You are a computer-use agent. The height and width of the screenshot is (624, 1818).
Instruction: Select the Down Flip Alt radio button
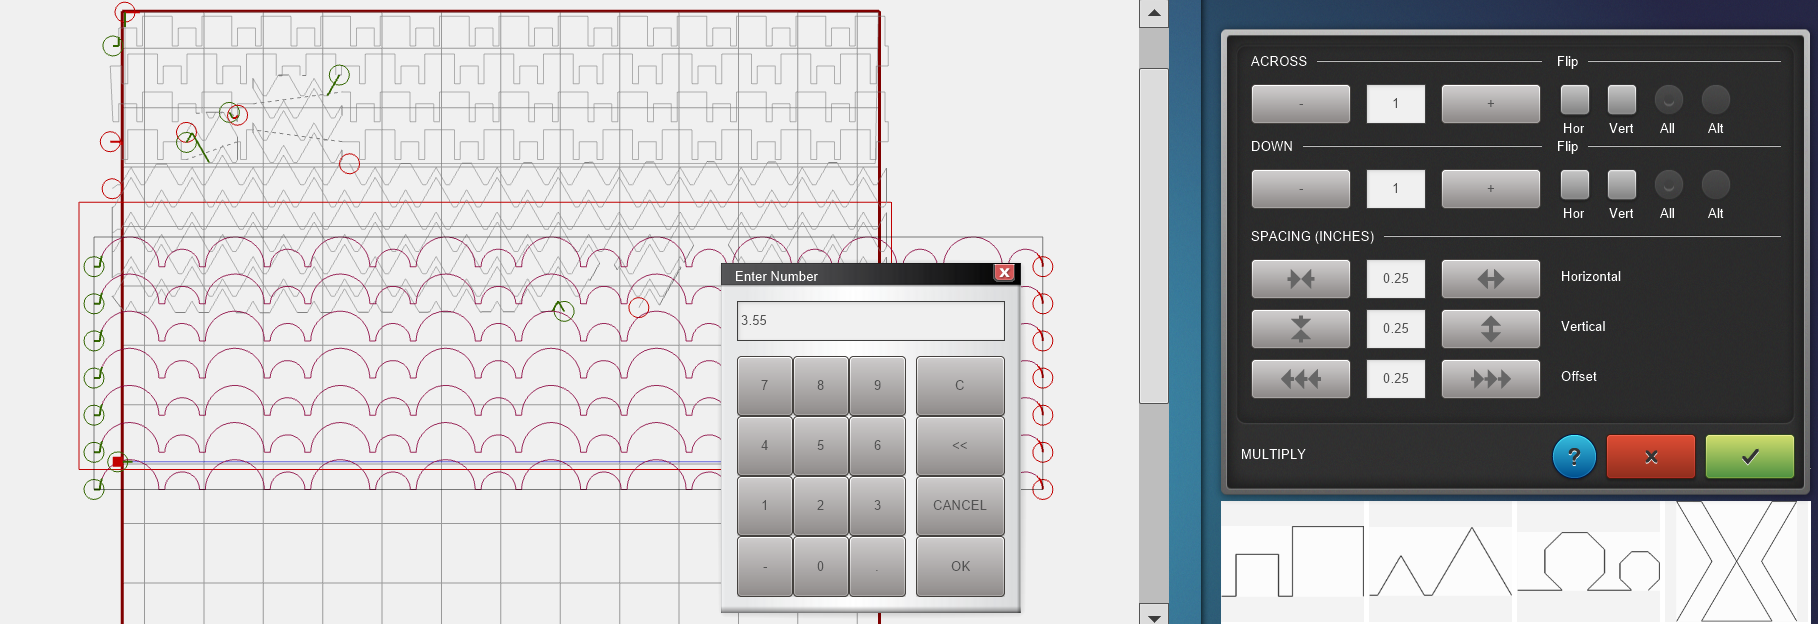(x=1715, y=185)
